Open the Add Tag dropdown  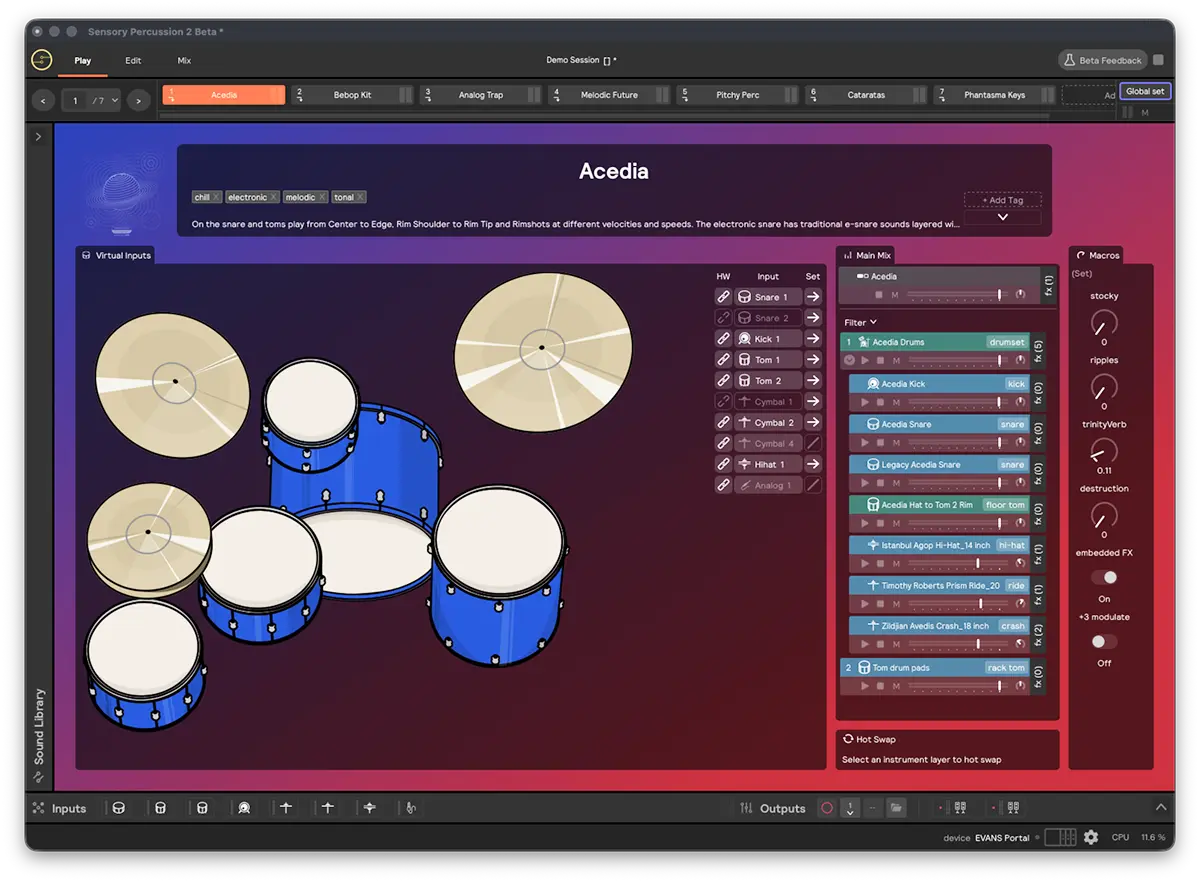pyautogui.click(x=1002, y=200)
